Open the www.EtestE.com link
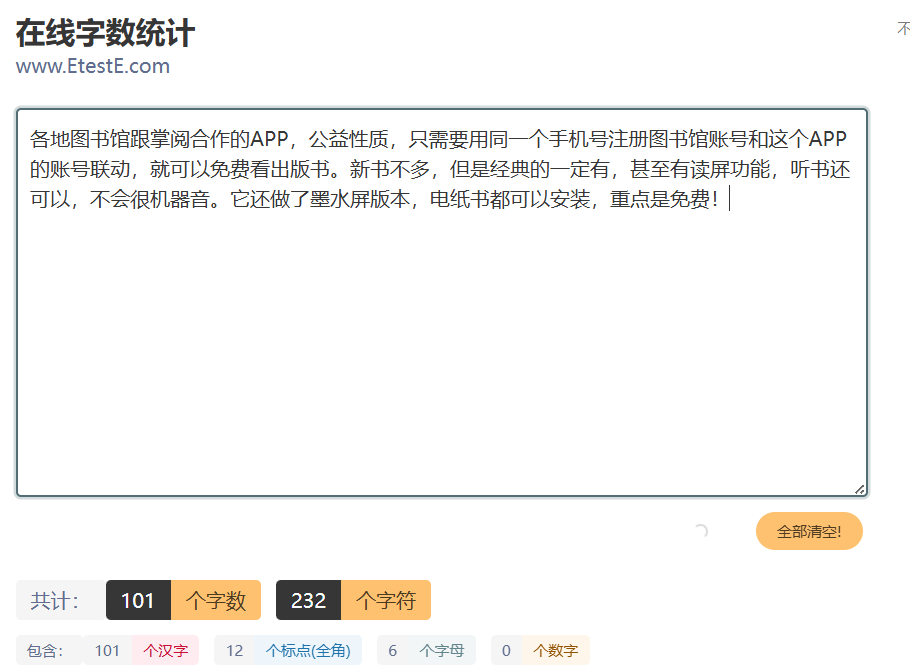The image size is (910, 666). click(93, 66)
